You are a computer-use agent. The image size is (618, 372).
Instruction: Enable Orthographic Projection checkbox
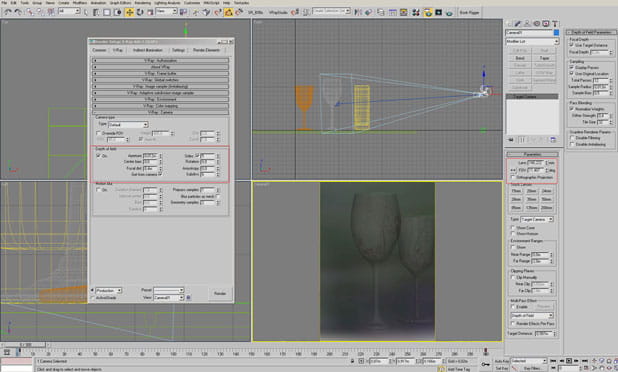point(513,177)
